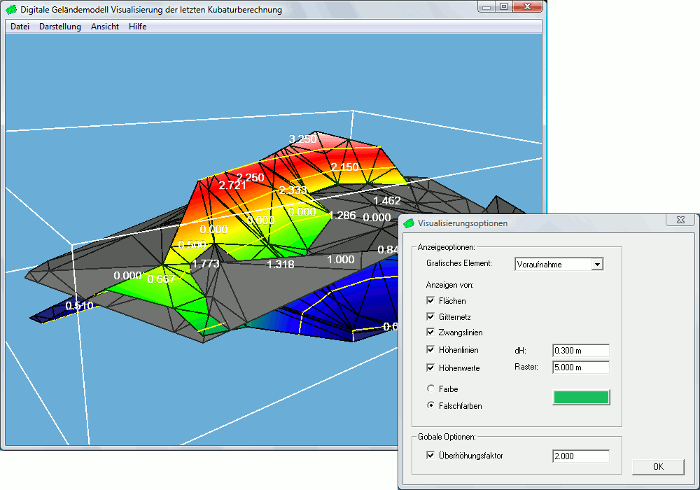Screen dimensions: 700x490
Task: Close the Visualisierungsoptionen dialog
Action: (x=680, y=217)
